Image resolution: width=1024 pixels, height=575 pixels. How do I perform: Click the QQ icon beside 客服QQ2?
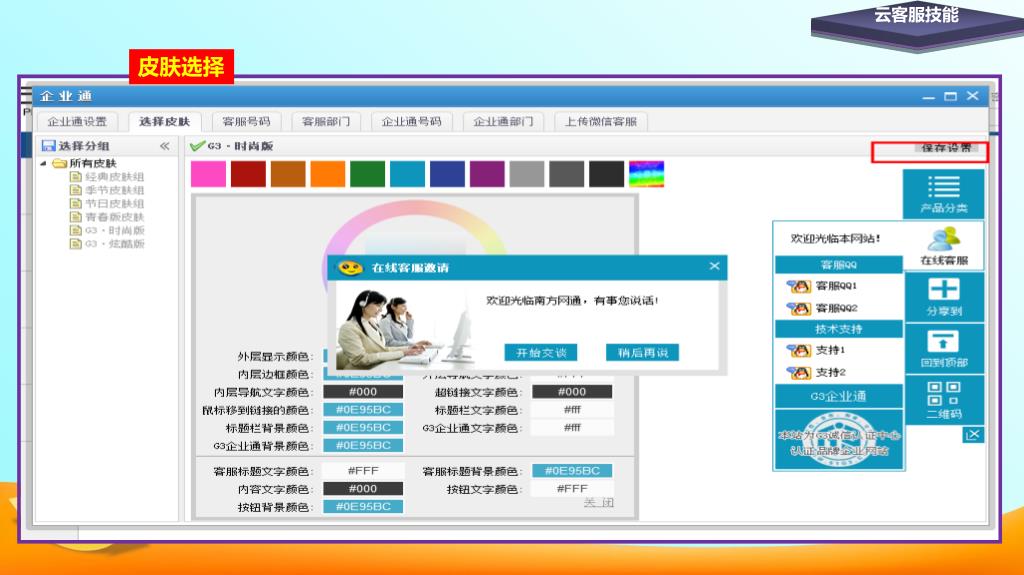point(799,308)
